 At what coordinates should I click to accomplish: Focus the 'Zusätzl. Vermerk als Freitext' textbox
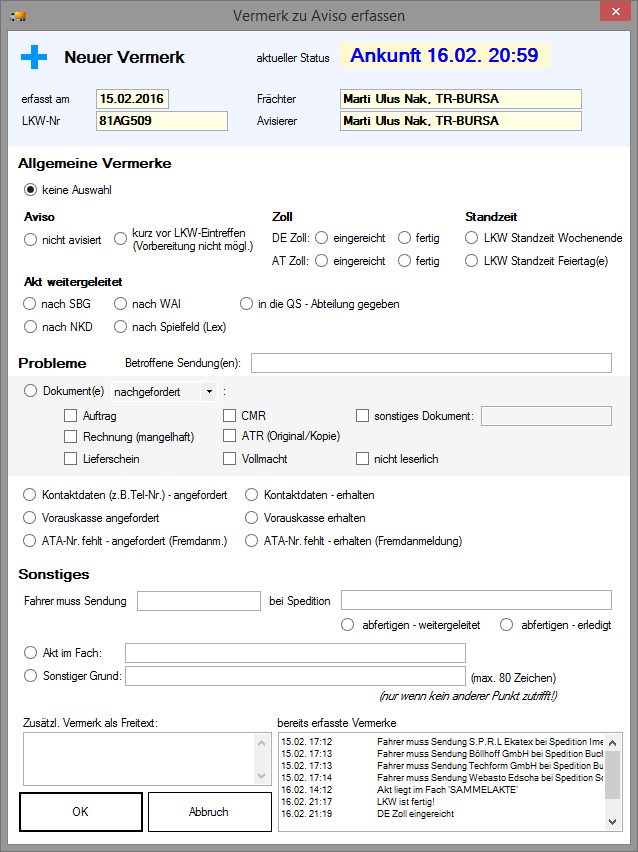pos(140,758)
